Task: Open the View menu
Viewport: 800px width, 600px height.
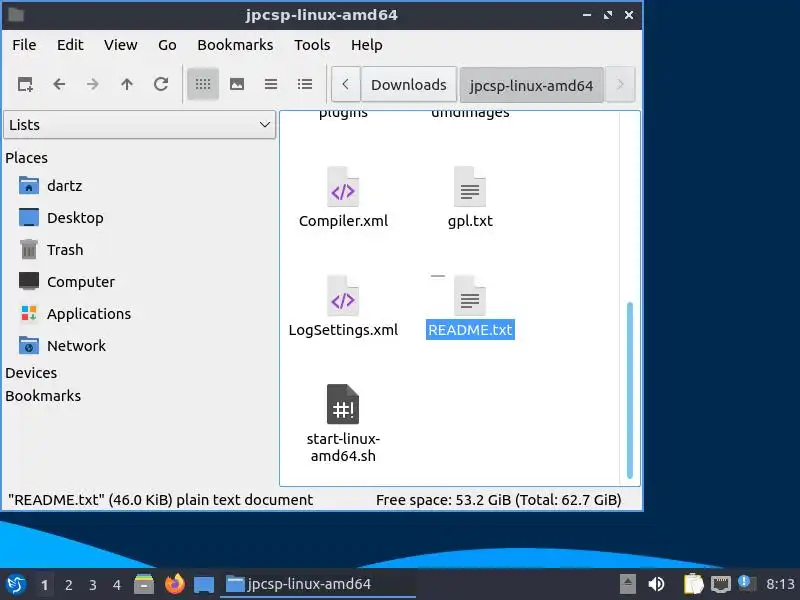Action: 120,45
